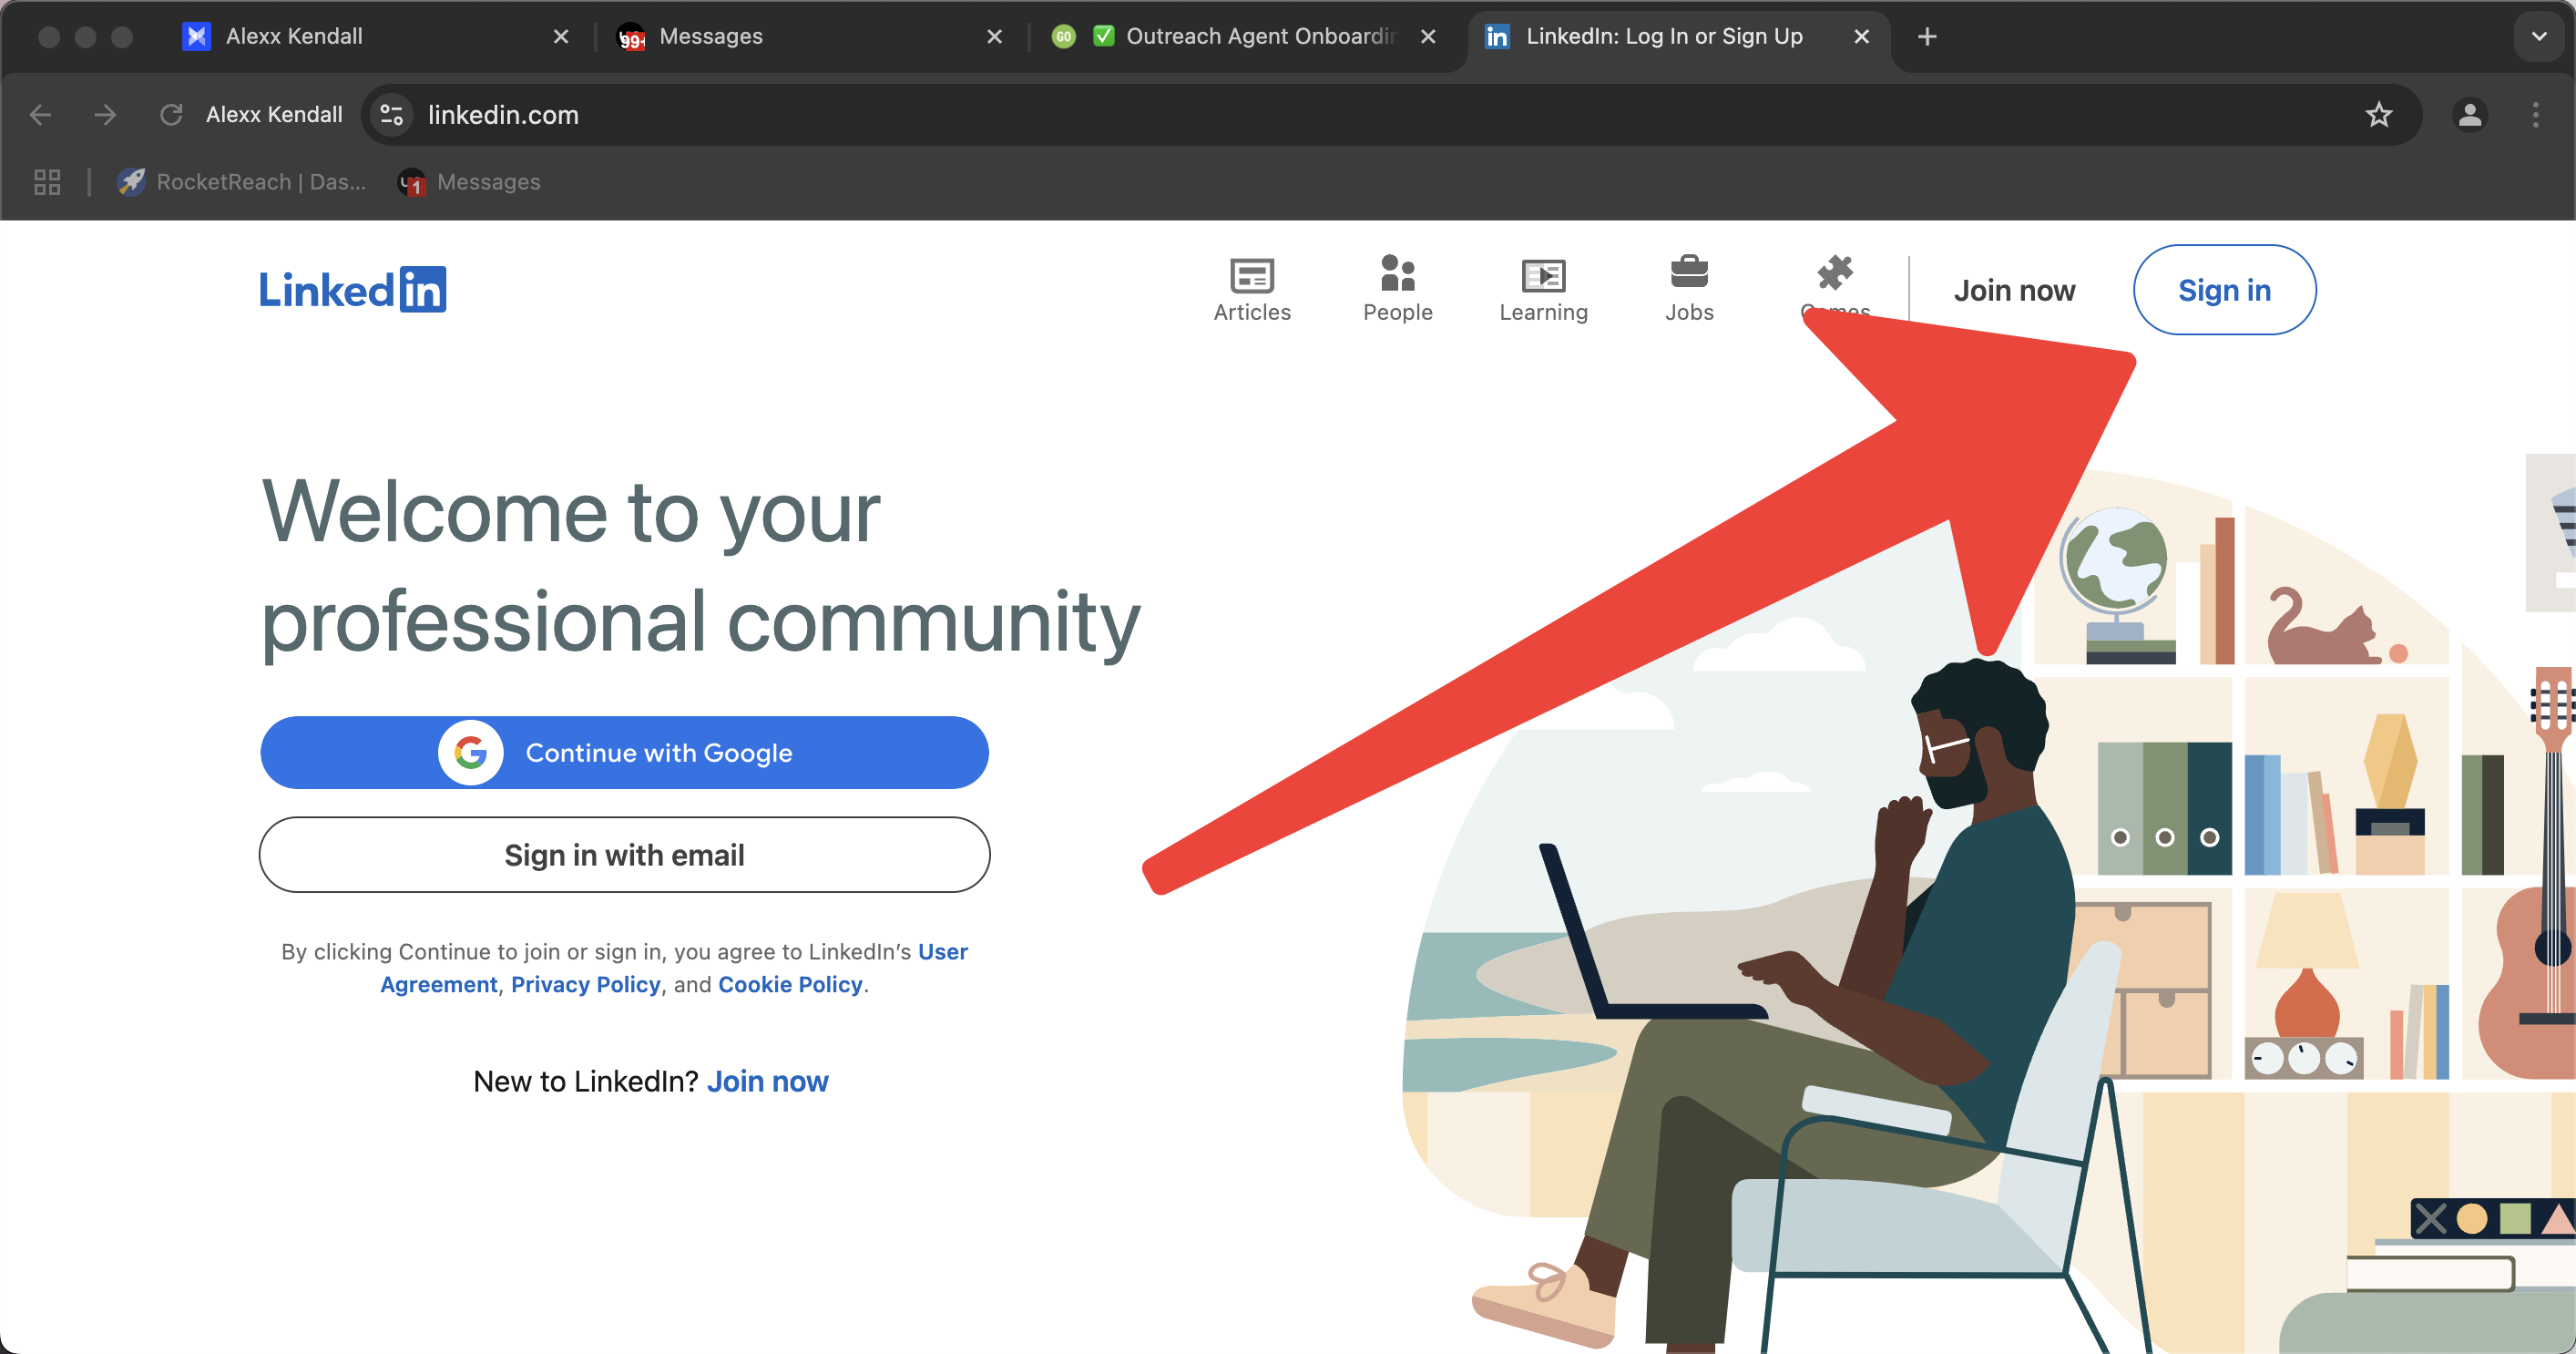Open Messages bookmark in bookmarks bar
This screenshot has height=1354, width=2576.
point(469,182)
